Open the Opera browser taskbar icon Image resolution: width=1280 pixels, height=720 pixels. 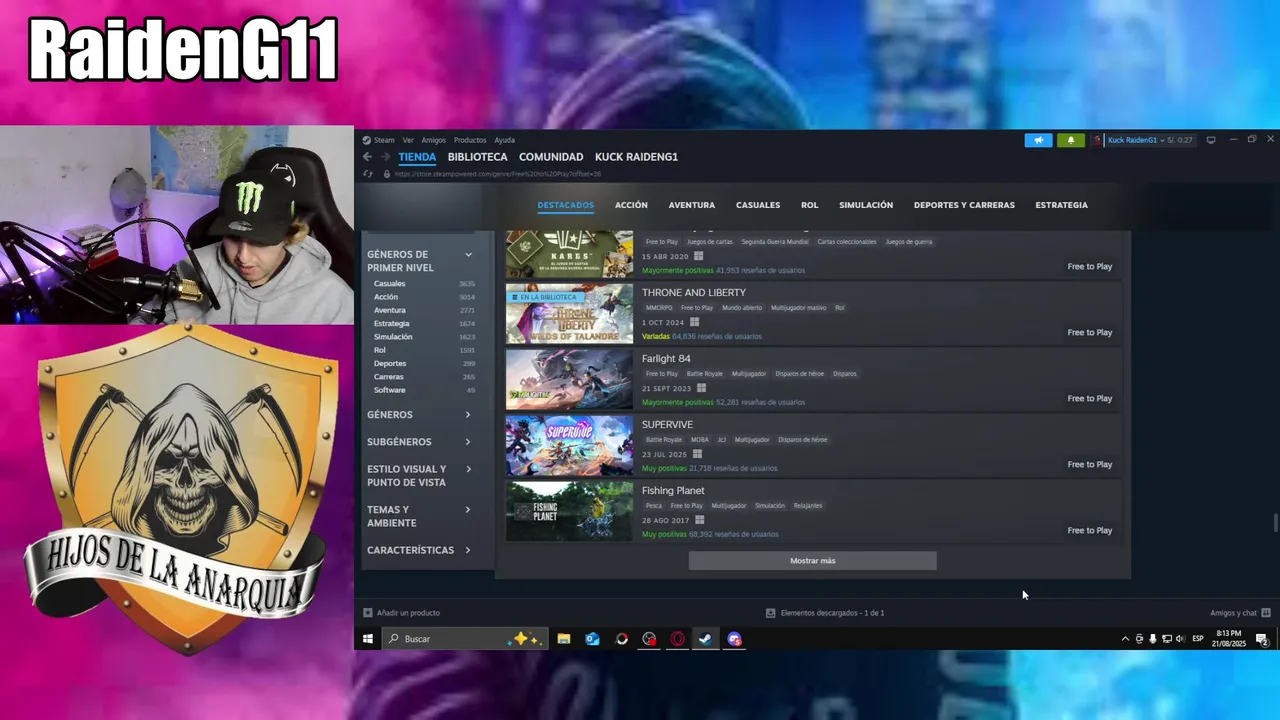[678, 639]
